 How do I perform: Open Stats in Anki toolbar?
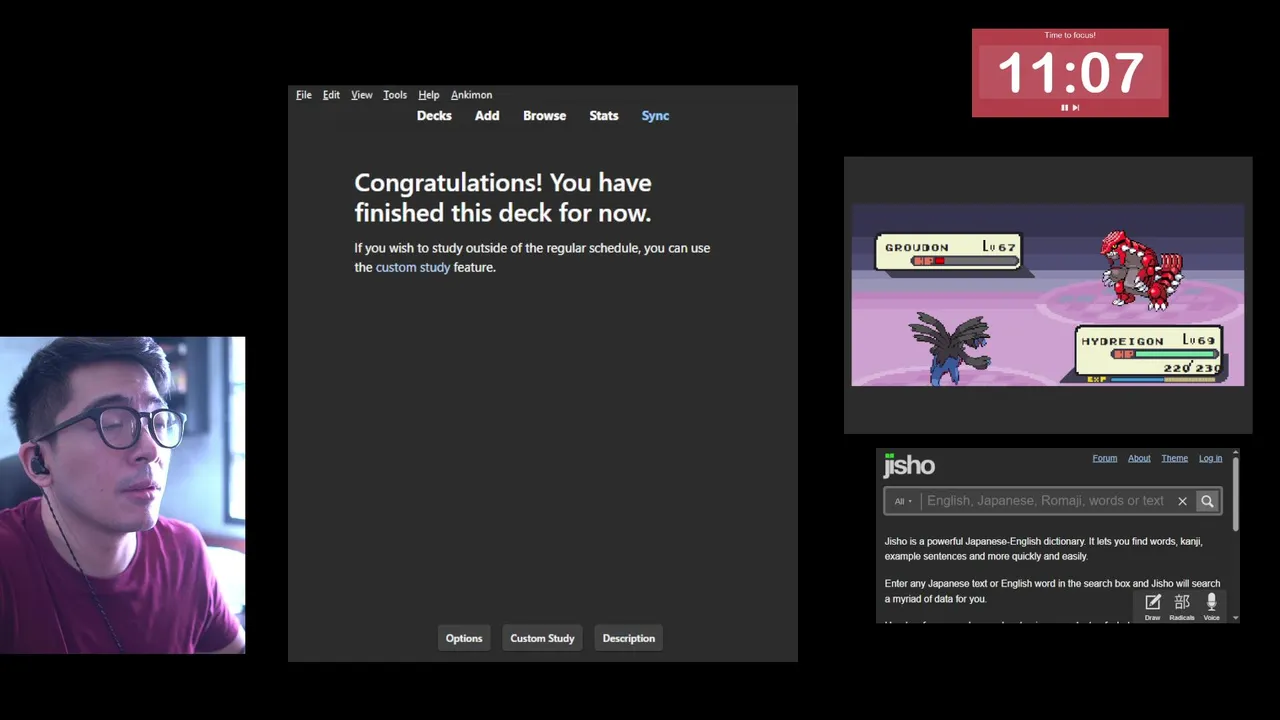[x=604, y=116]
